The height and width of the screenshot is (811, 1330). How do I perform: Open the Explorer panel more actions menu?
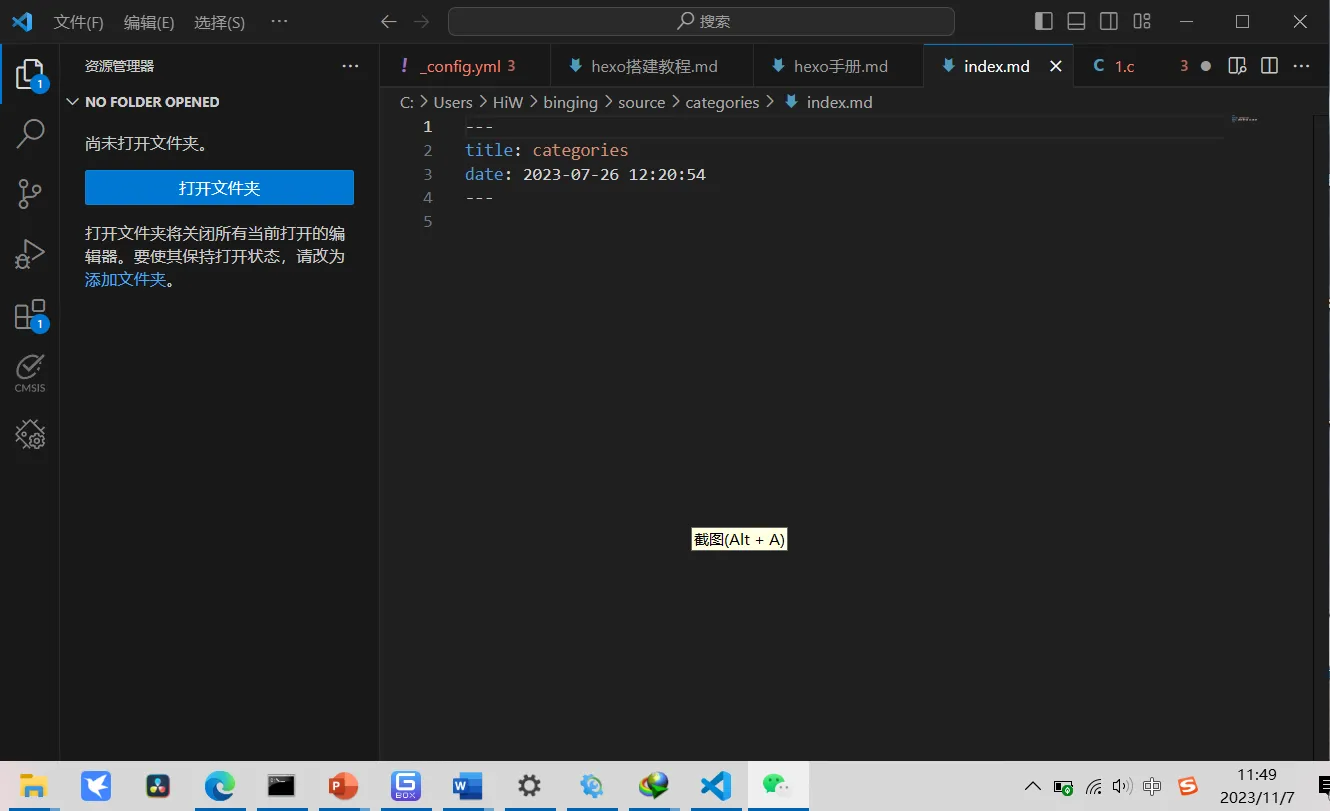click(350, 66)
